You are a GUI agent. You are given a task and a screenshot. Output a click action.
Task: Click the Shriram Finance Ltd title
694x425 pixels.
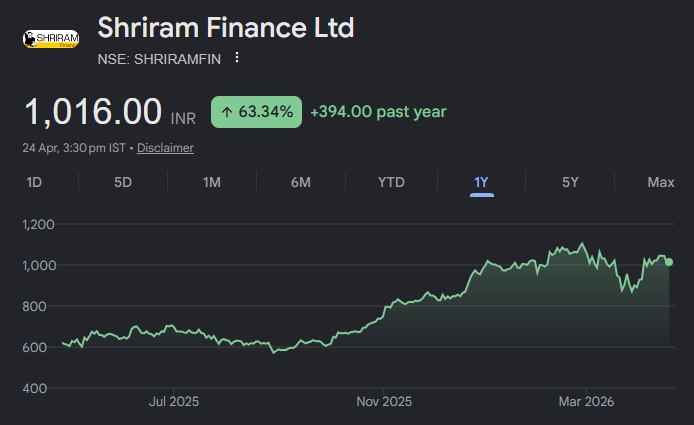pos(226,27)
